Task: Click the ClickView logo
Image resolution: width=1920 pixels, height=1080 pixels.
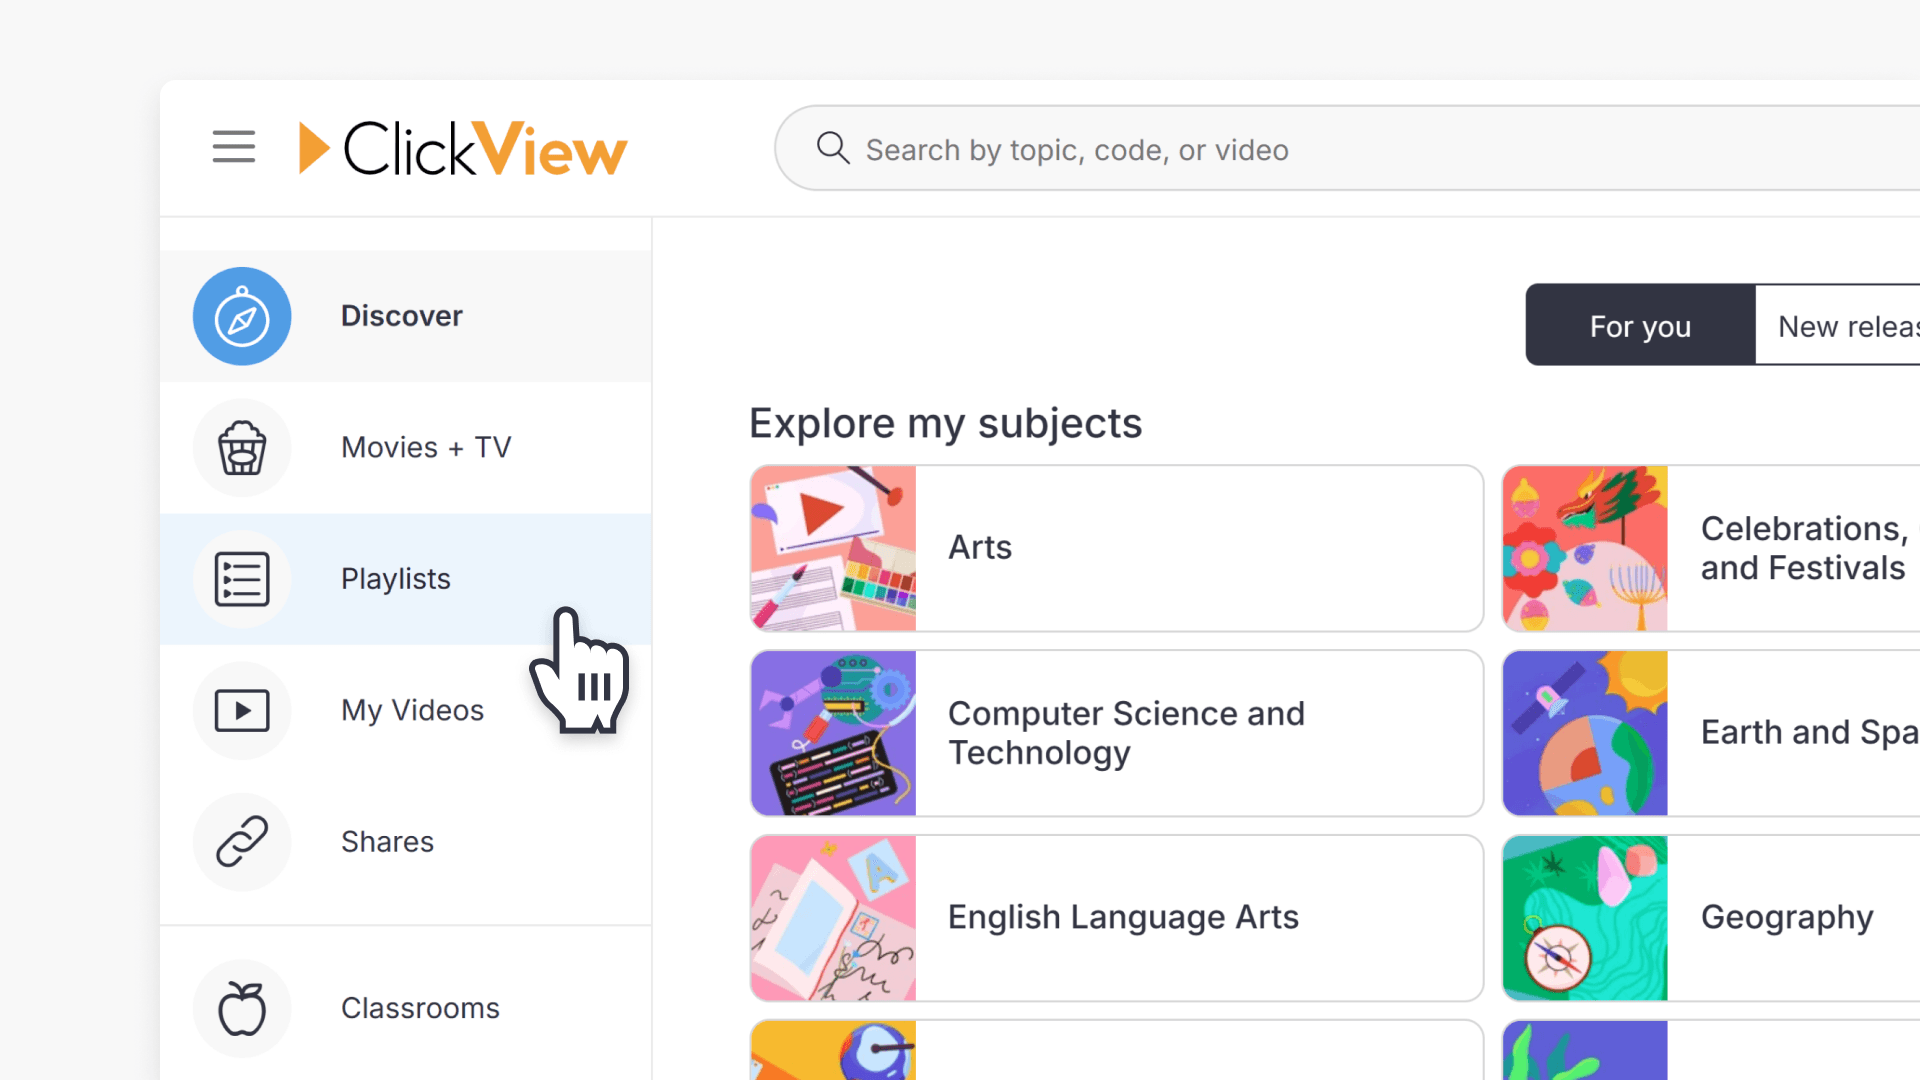Action: click(x=461, y=147)
